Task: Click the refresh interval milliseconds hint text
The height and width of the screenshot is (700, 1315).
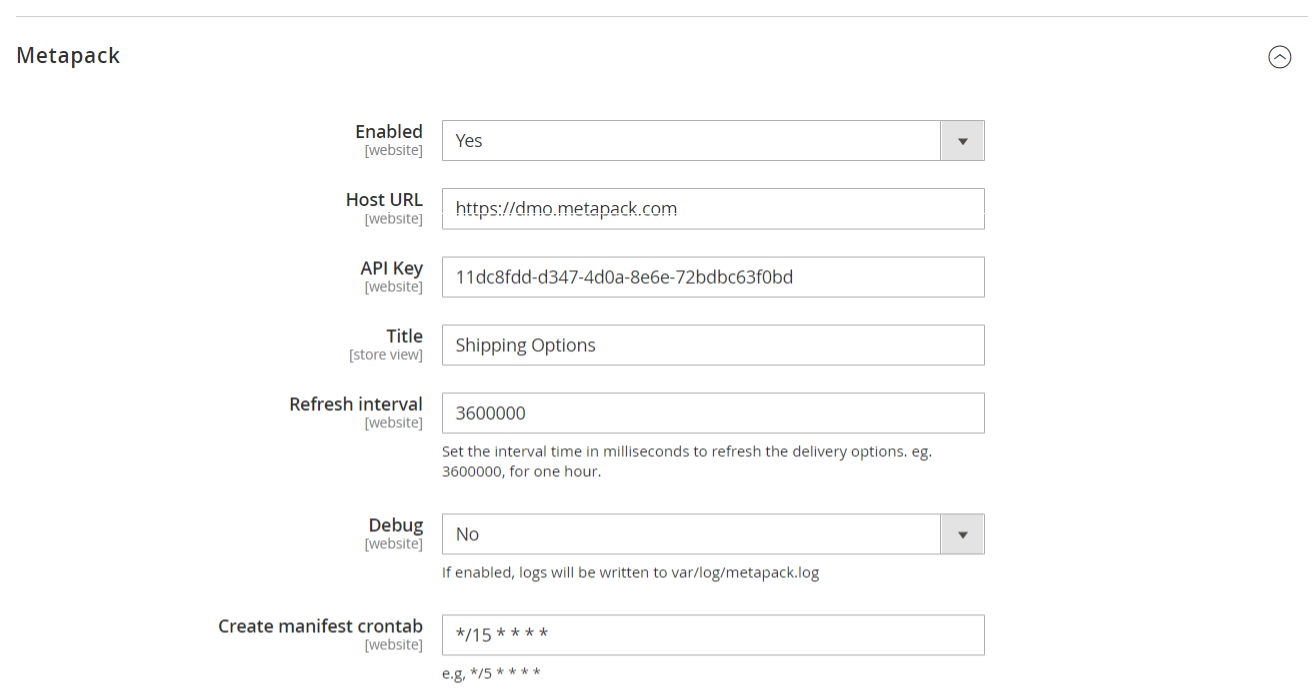Action: pos(687,461)
